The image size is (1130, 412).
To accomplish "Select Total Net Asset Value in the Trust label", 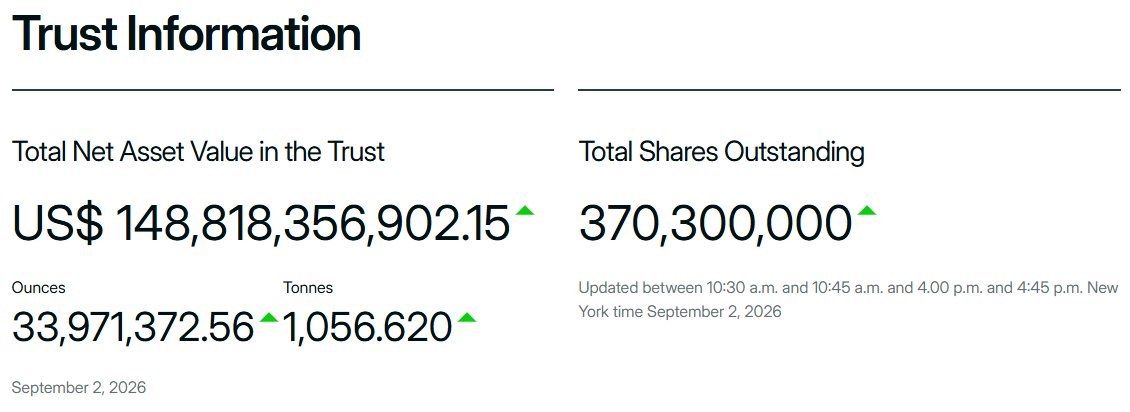I will coord(198,152).
